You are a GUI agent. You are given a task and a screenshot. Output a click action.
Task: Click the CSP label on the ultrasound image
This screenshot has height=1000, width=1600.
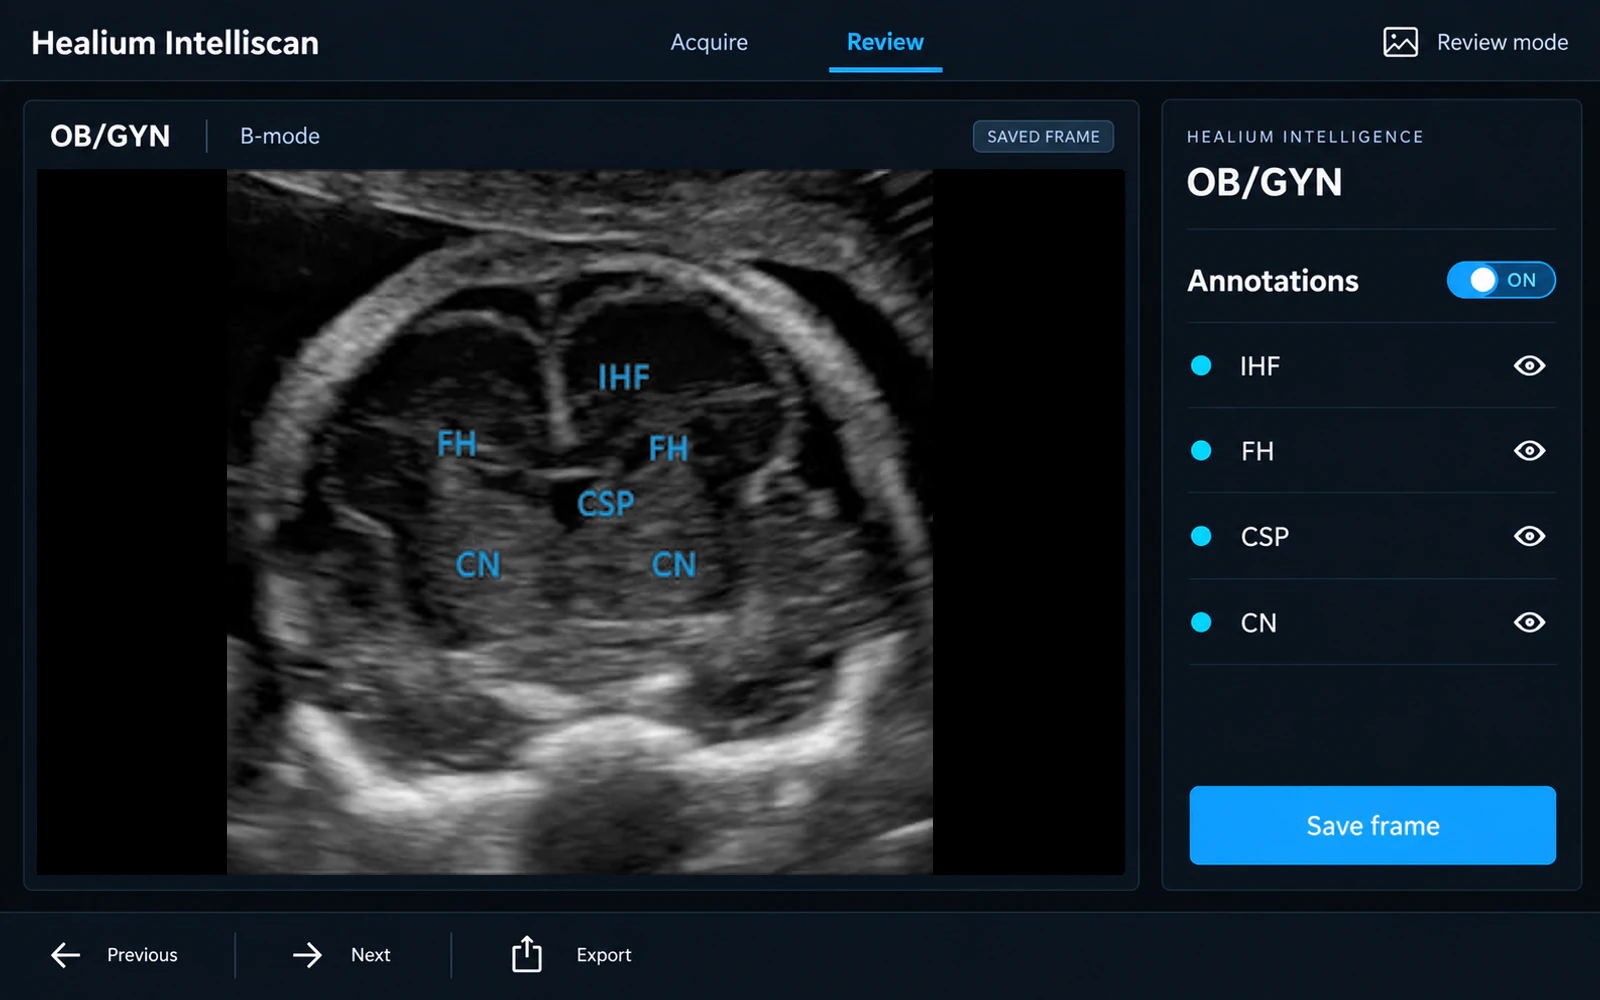click(605, 503)
